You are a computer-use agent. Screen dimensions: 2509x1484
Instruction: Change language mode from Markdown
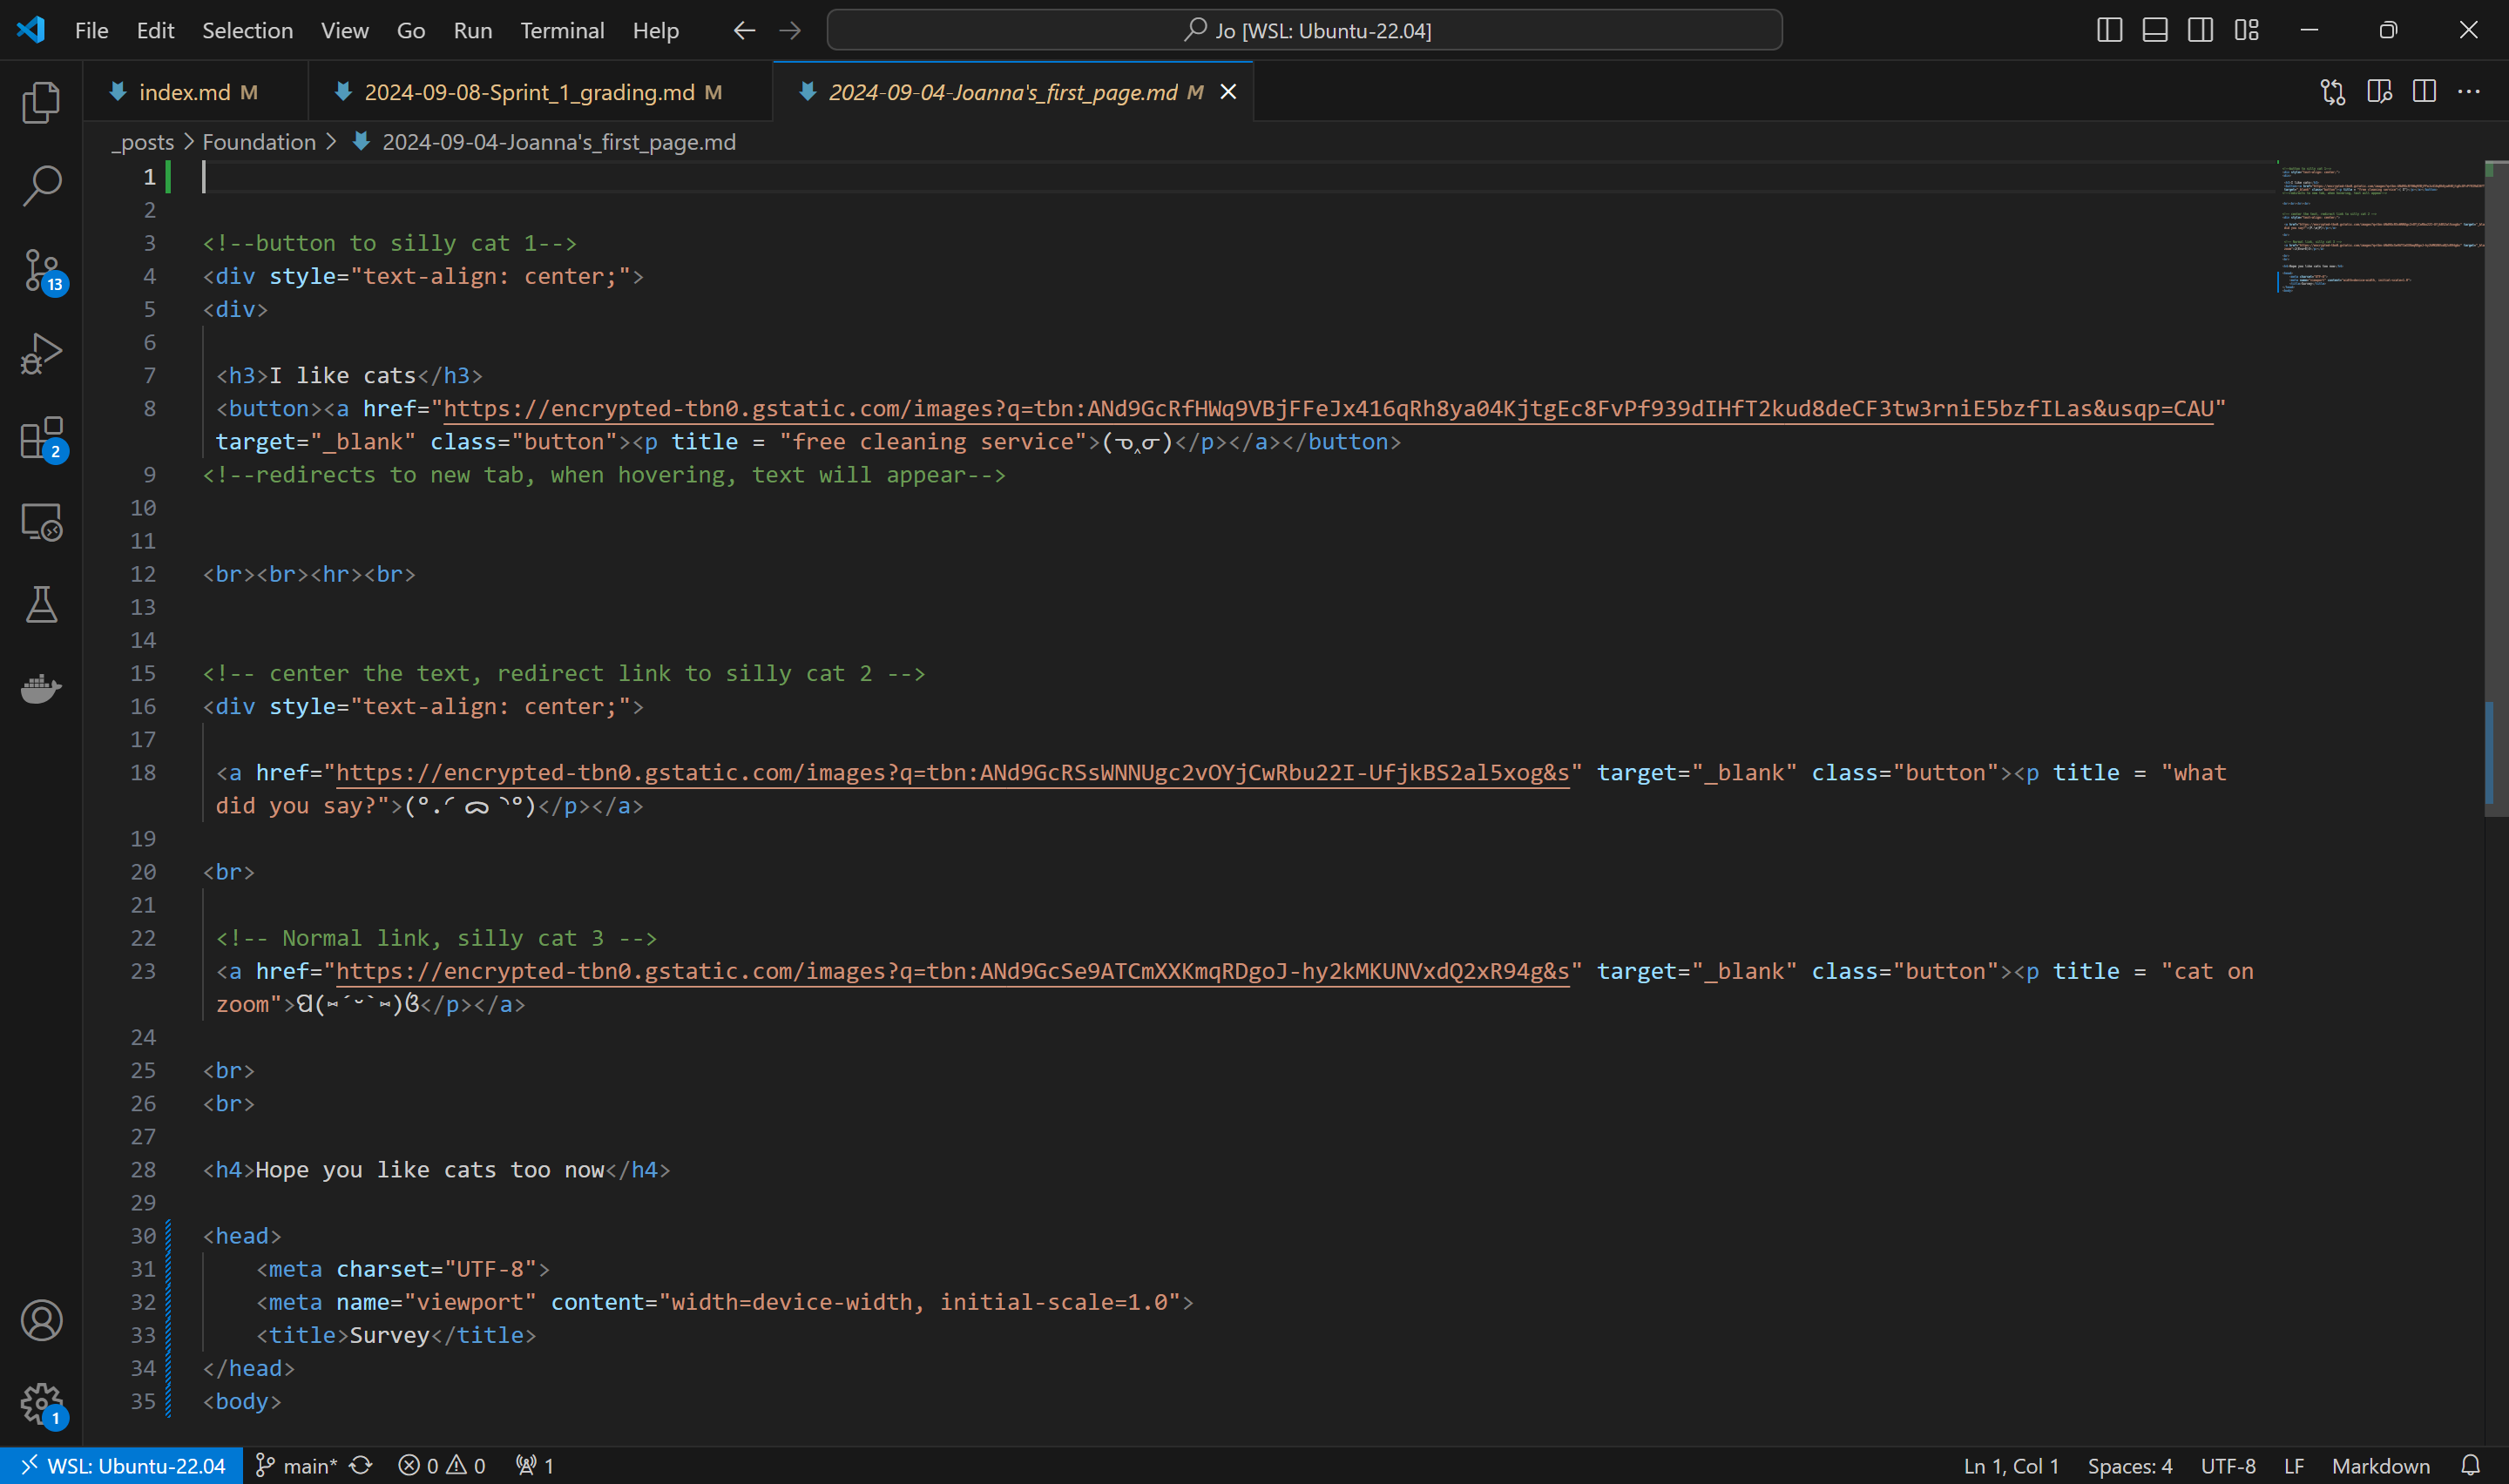click(x=2381, y=1466)
